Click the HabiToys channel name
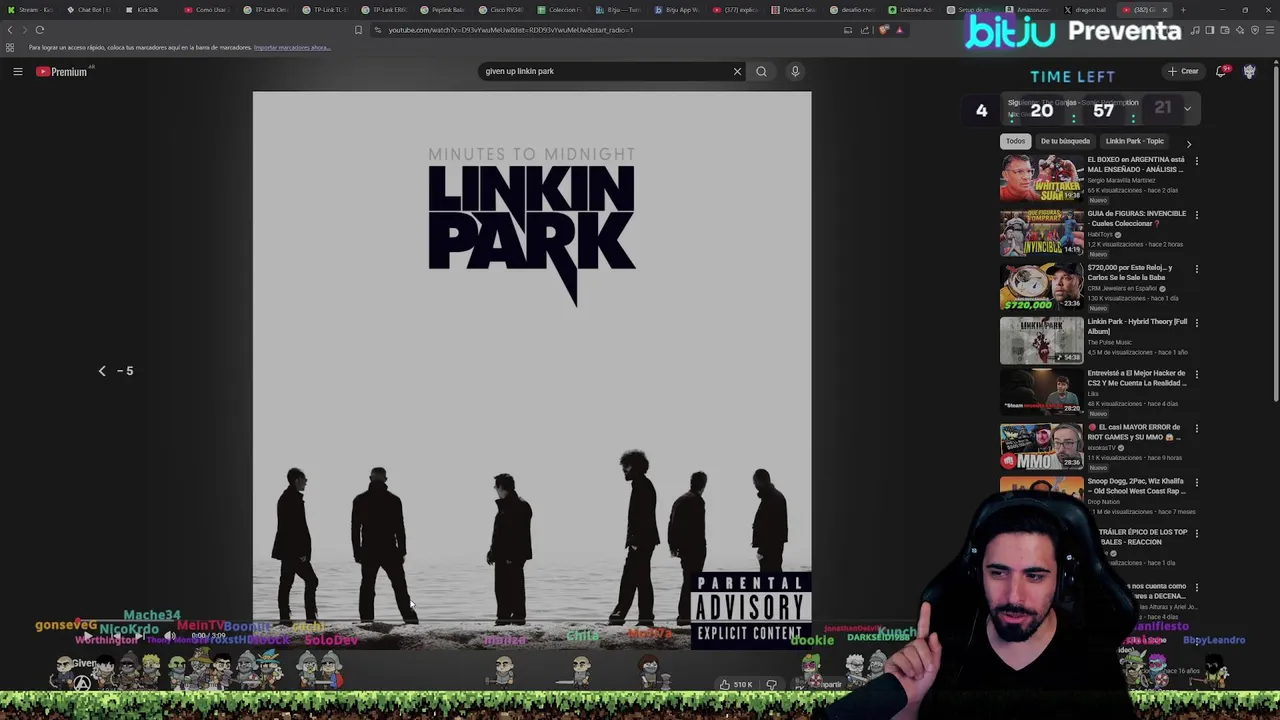 [x=1100, y=234]
